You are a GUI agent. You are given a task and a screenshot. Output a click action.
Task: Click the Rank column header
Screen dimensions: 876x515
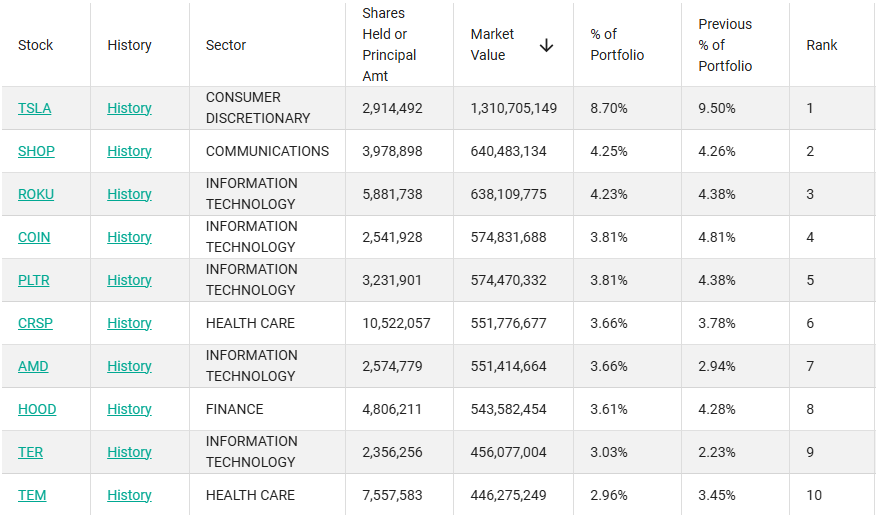click(x=822, y=45)
